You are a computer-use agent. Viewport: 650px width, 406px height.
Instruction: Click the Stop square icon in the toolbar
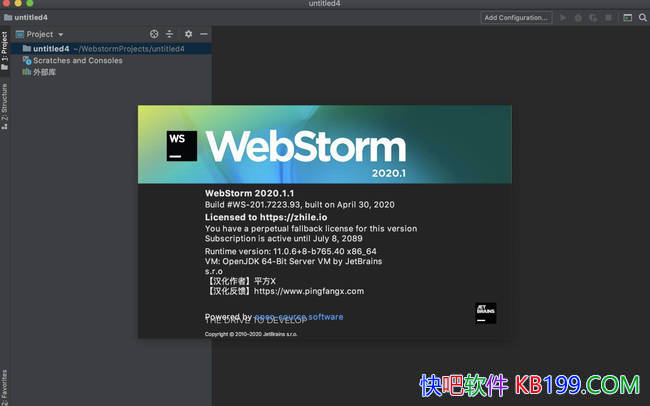pyautogui.click(x=609, y=17)
